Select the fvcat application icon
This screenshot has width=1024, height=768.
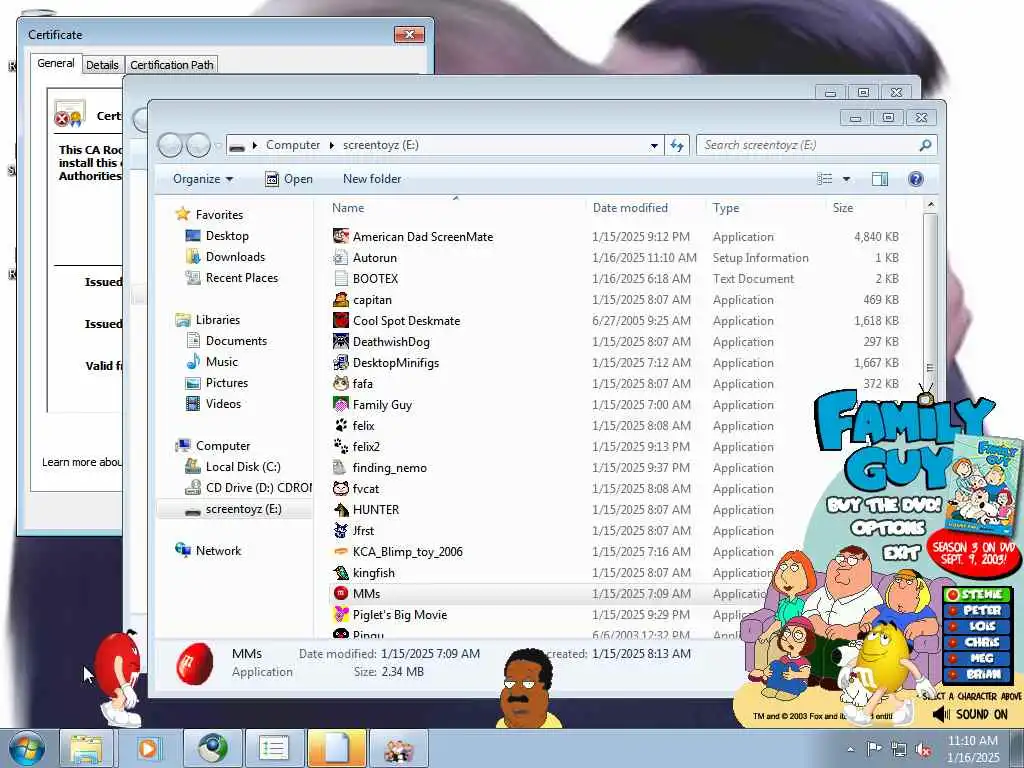340,488
